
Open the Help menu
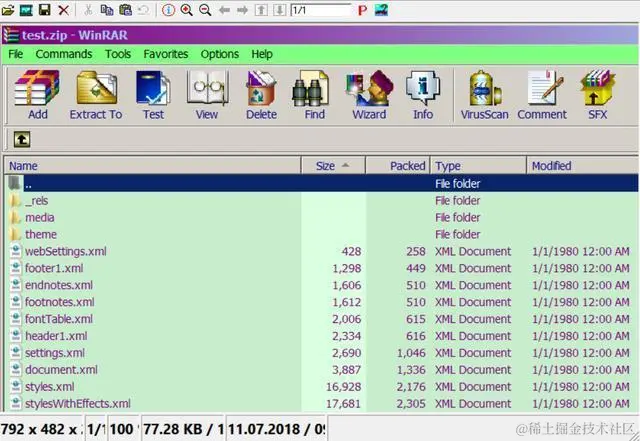(262, 54)
